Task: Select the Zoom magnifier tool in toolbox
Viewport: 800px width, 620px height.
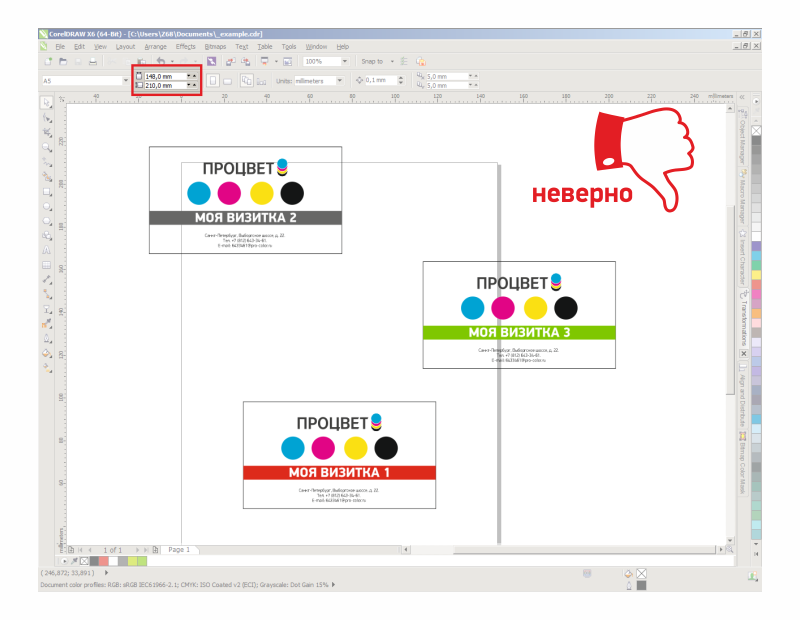Action: 47,147
